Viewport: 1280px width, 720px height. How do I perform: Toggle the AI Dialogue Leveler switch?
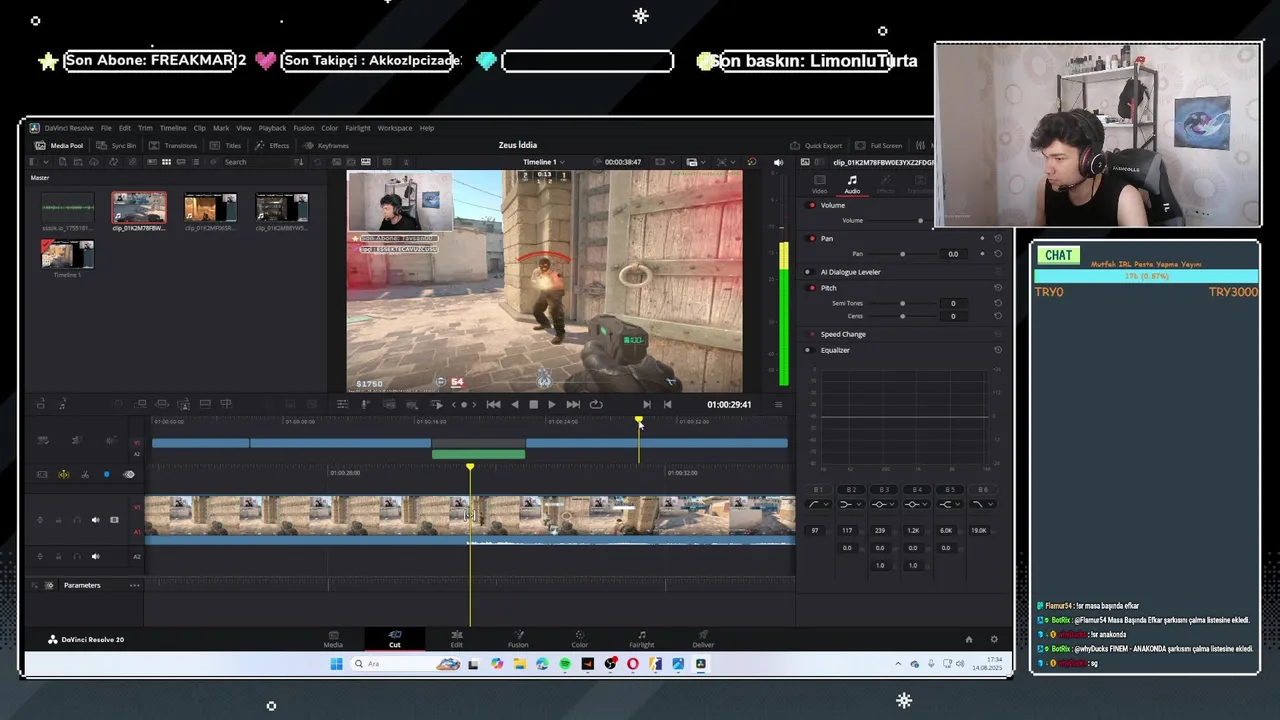[x=811, y=272]
